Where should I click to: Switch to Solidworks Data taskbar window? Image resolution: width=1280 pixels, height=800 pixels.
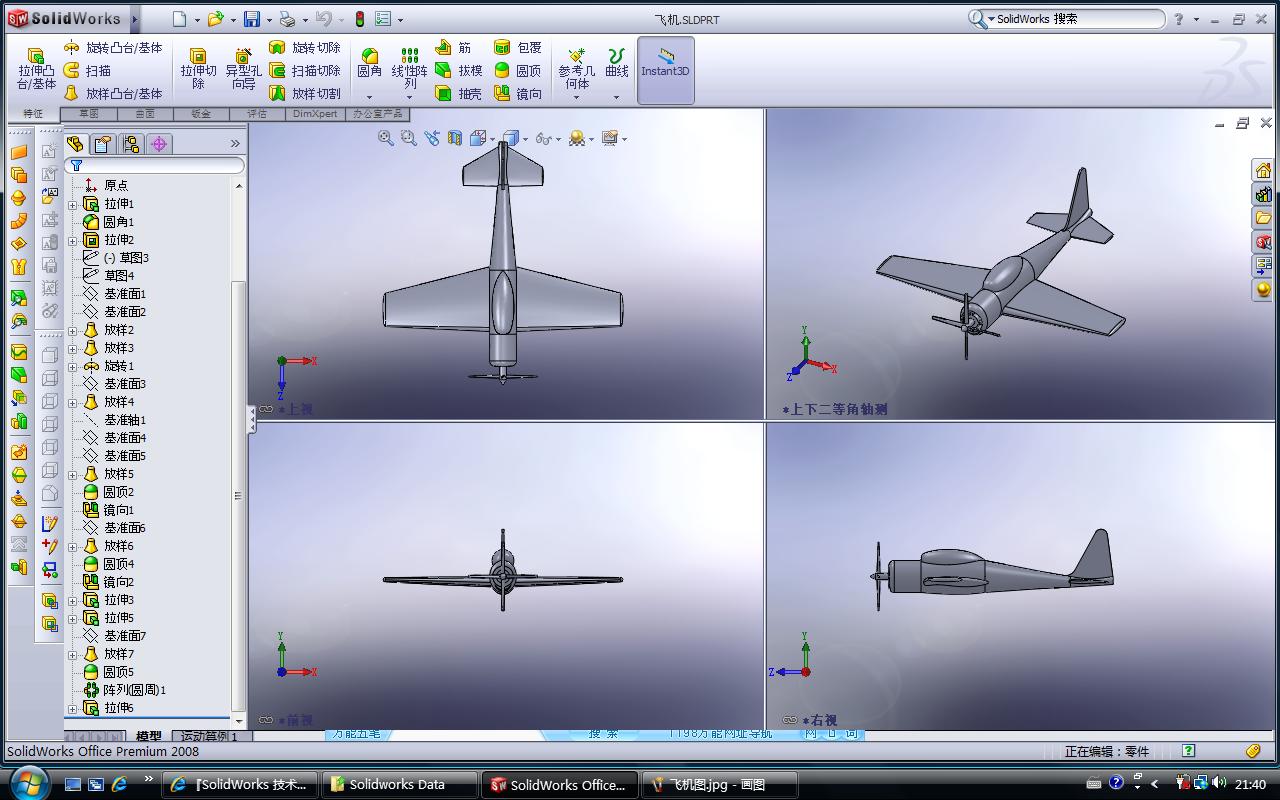coord(397,784)
